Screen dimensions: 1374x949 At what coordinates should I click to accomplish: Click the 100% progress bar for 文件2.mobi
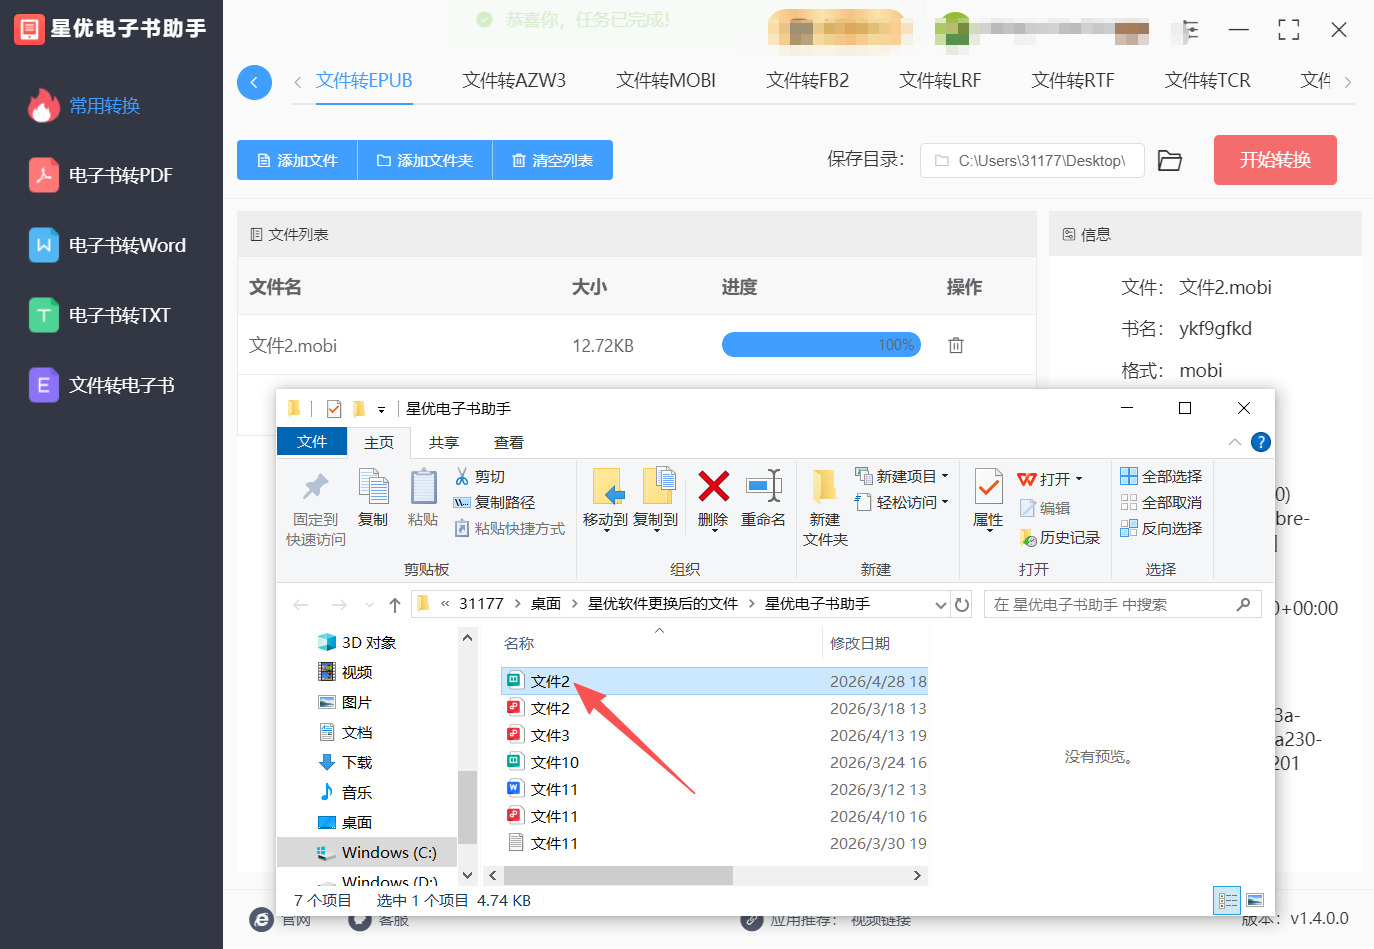(821, 345)
